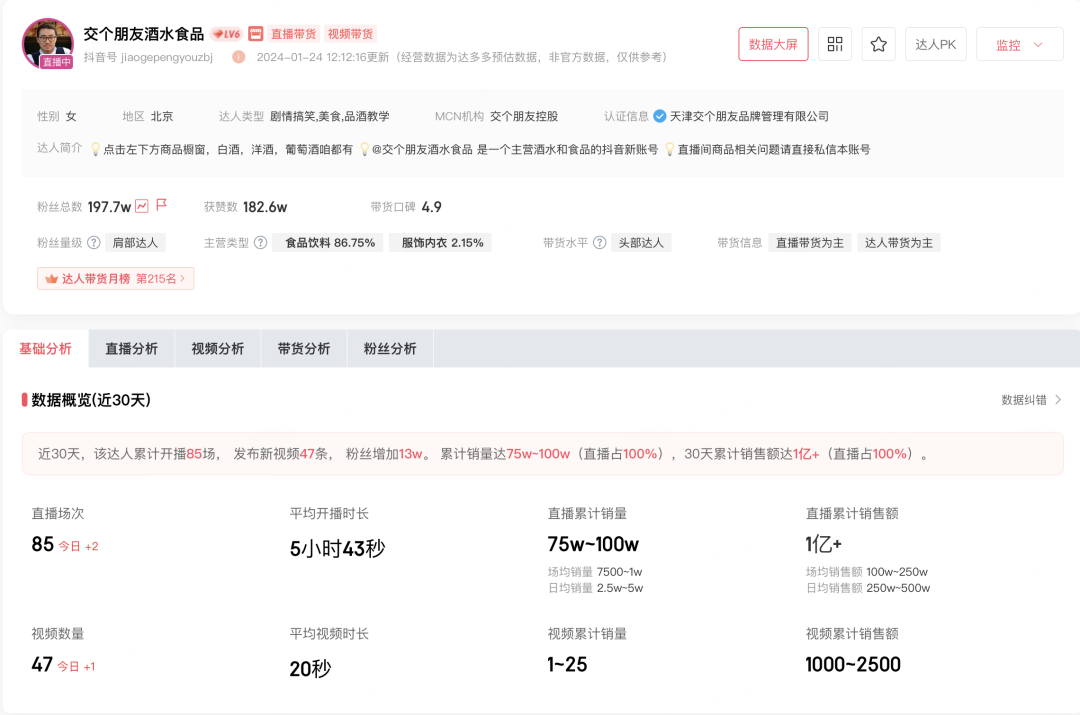Favorite this creator with the star icon
The width and height of the screenshot is (1080, 715).
878,44
